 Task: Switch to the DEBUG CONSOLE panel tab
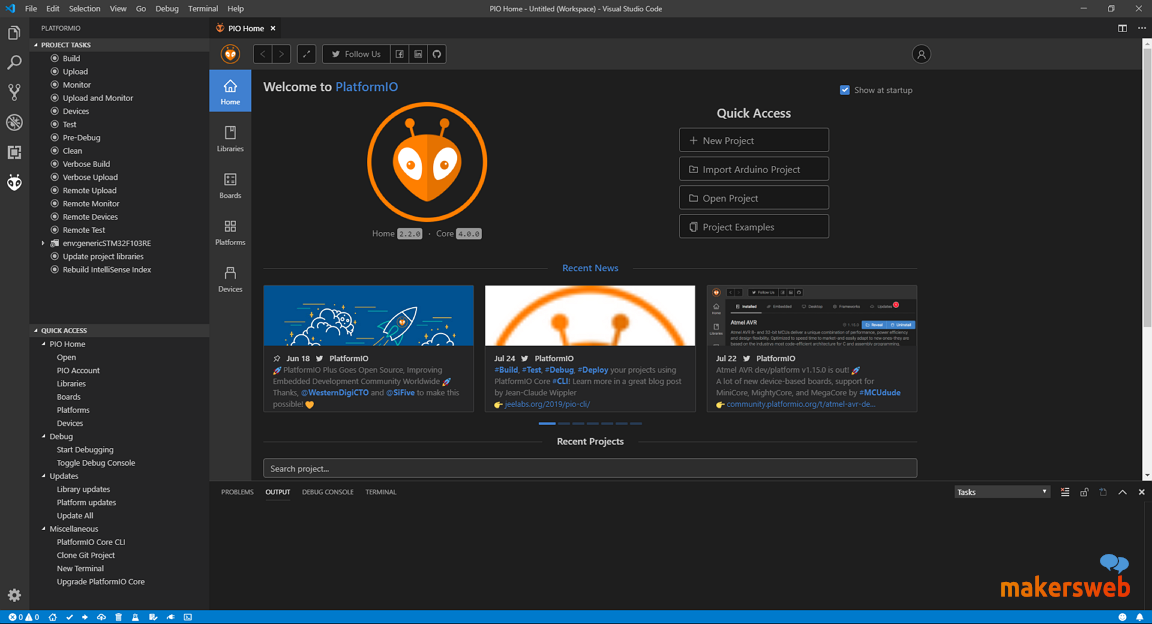[x=328, y=492]
